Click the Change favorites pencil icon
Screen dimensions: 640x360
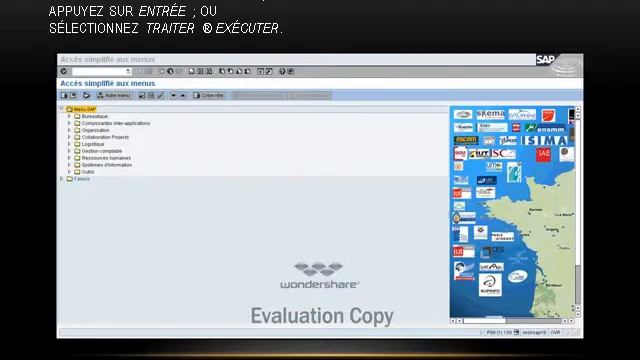tap(160, 96)
